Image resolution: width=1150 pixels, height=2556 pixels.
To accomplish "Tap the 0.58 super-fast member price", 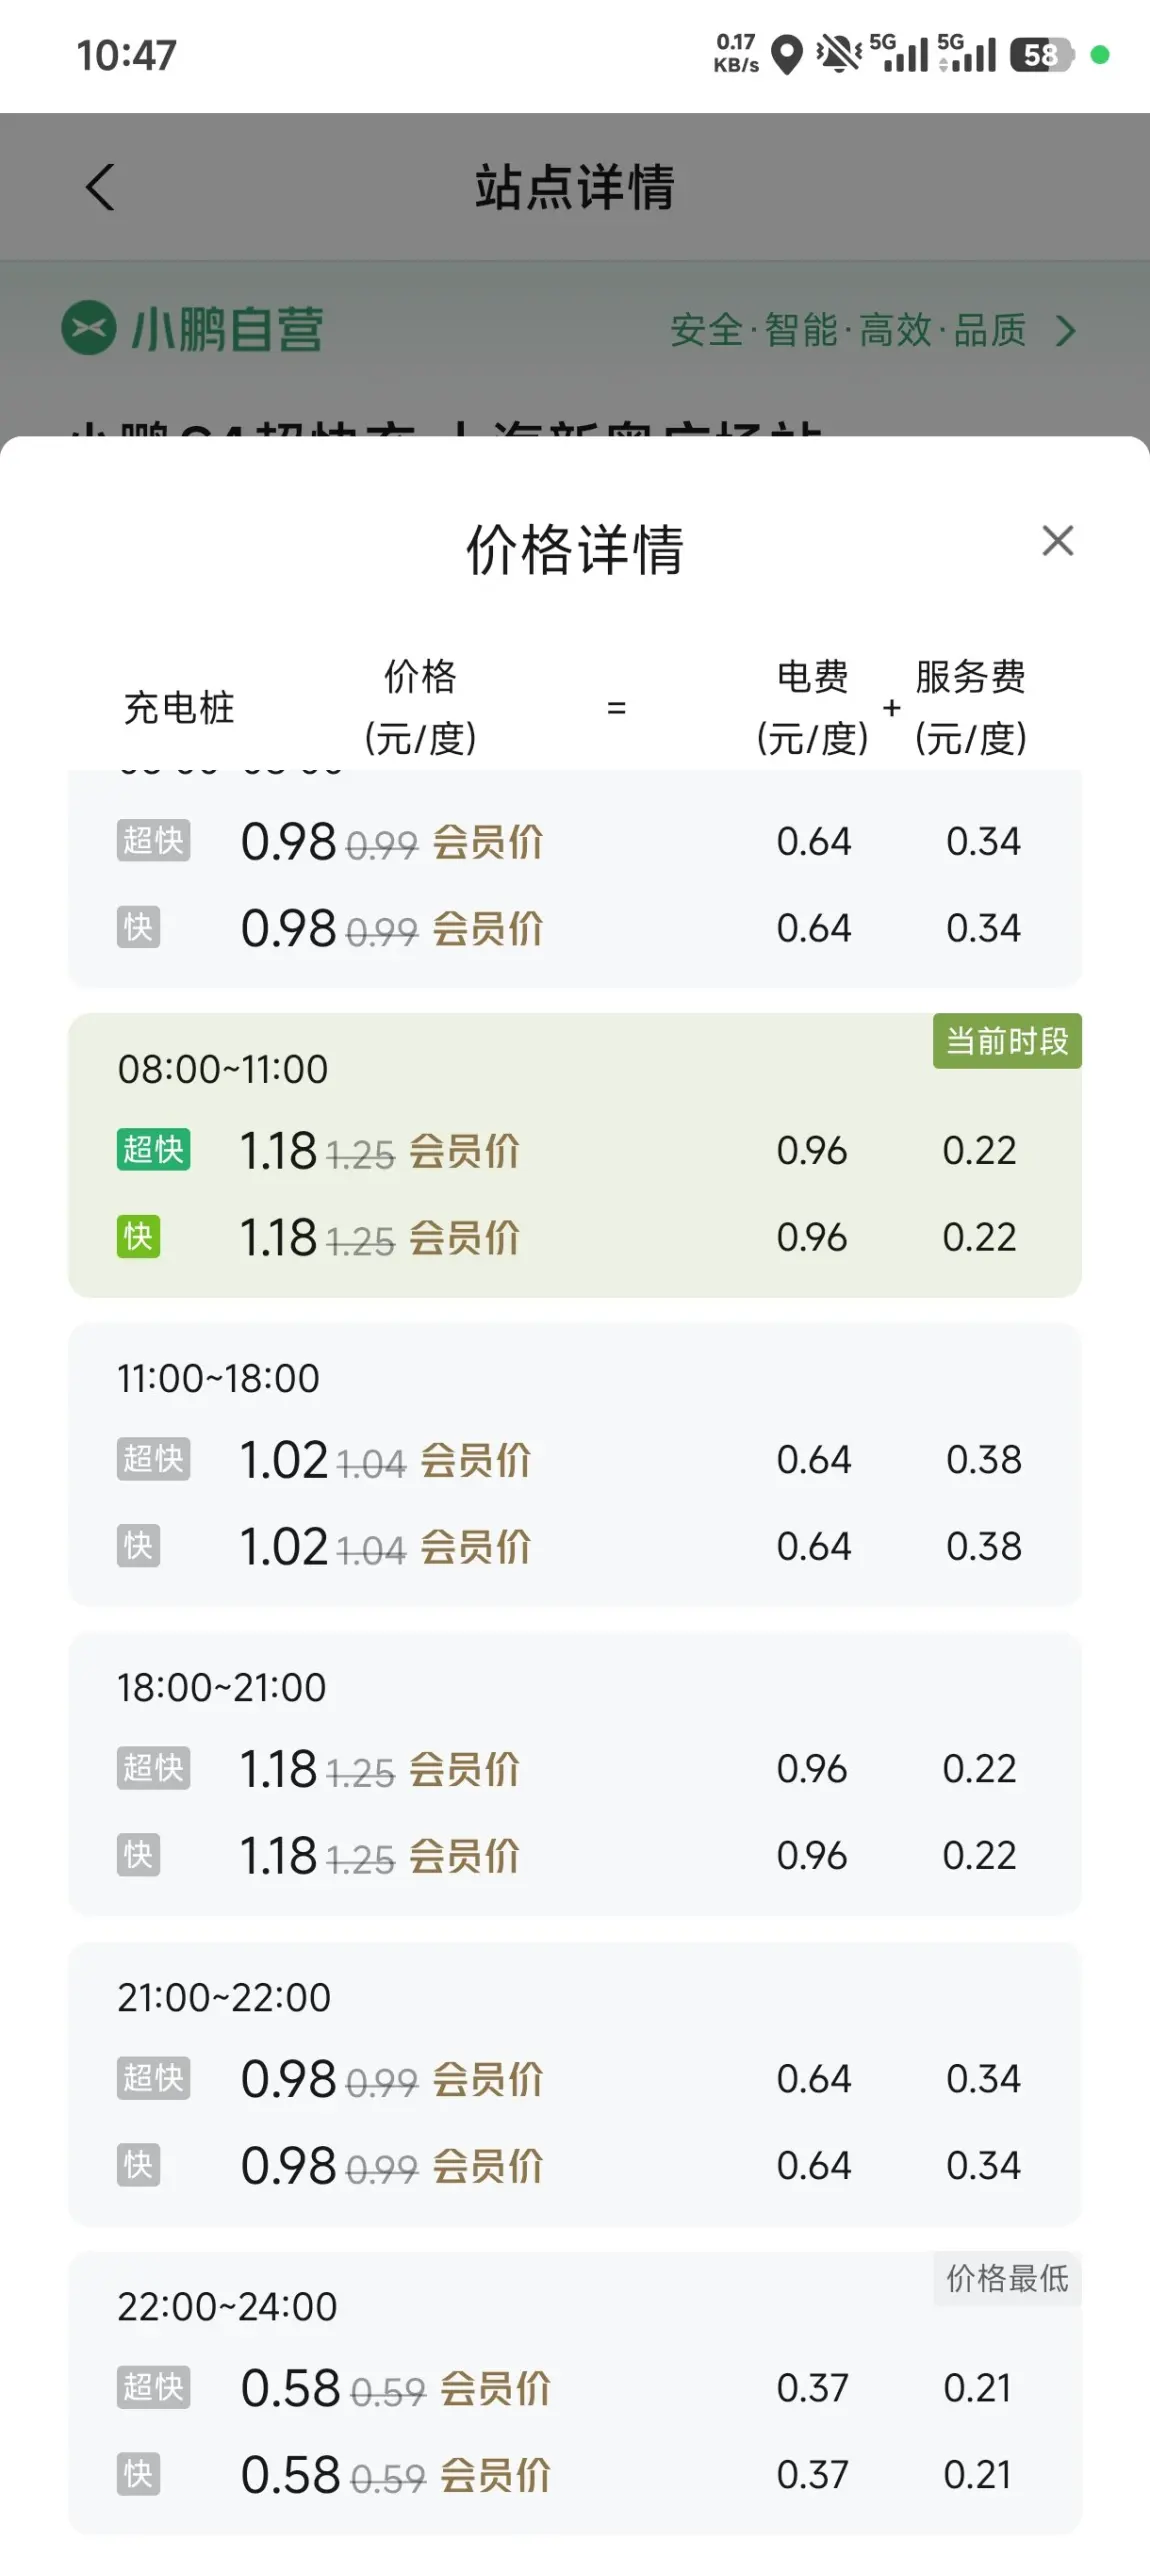I will pos(291,2388).
